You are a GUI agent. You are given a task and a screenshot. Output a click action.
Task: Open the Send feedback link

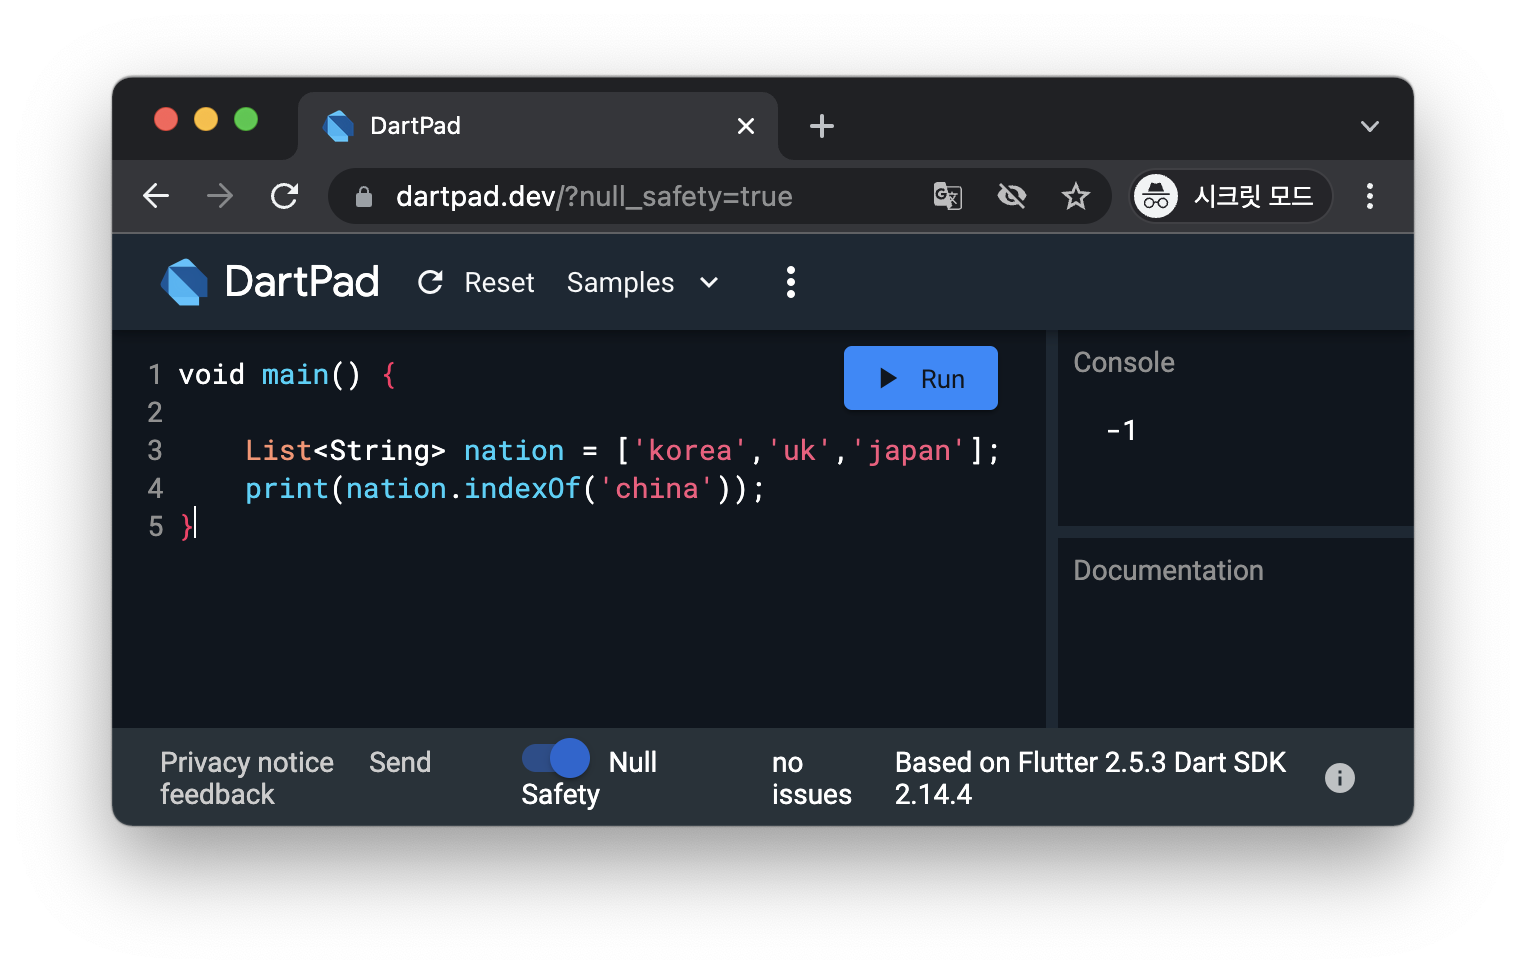296,778
